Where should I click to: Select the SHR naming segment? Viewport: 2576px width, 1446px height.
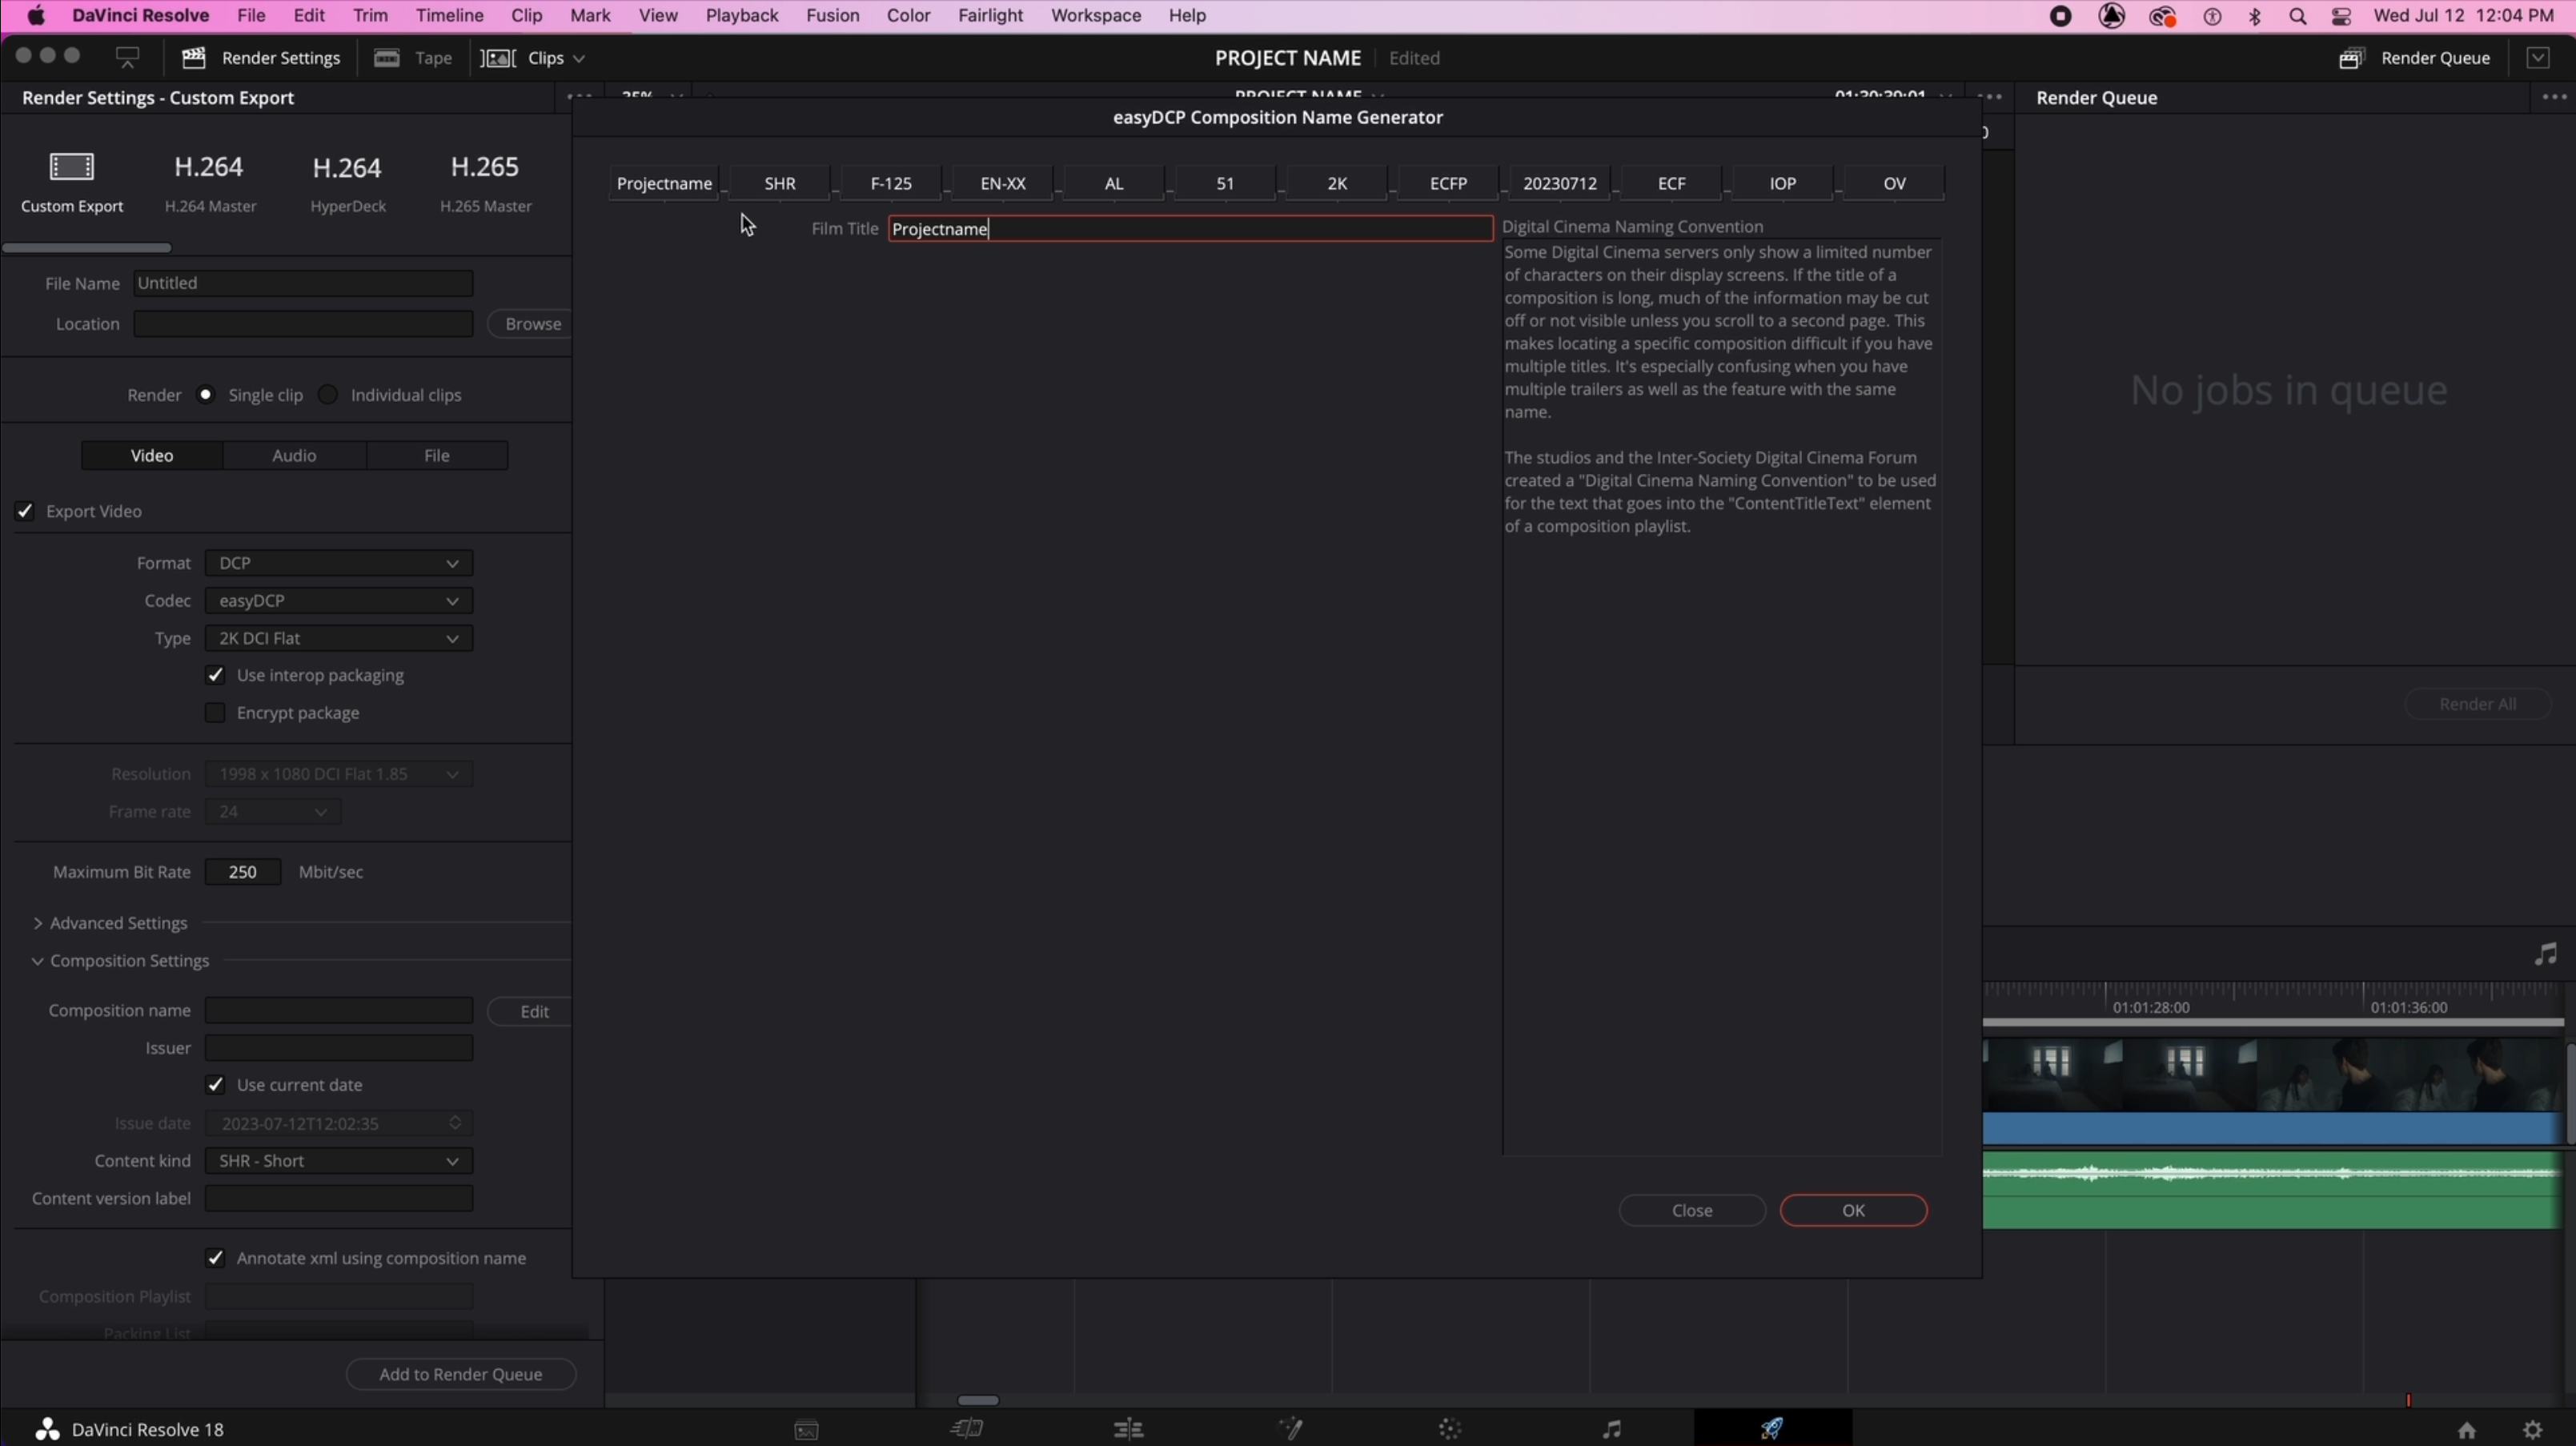click(x=780, y=183)
